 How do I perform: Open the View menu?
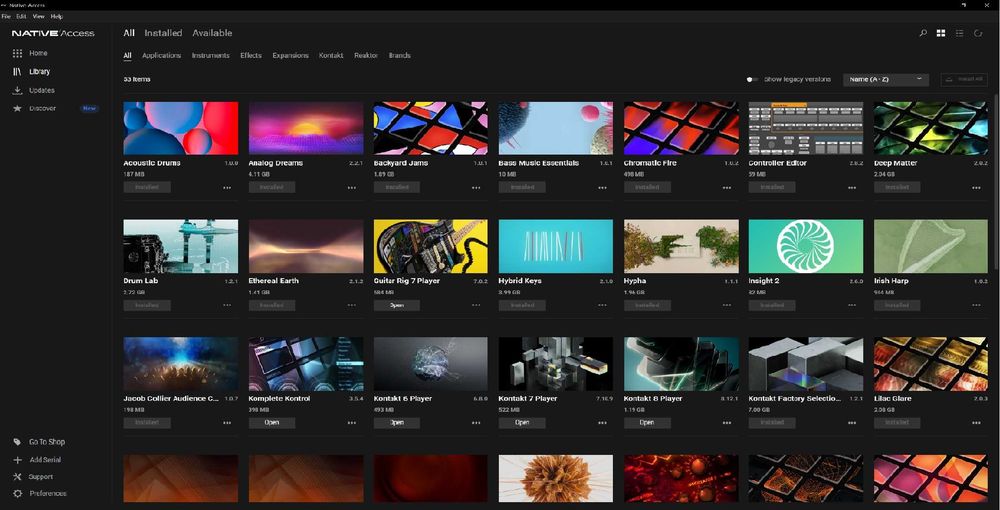click(x=38, y=16)
